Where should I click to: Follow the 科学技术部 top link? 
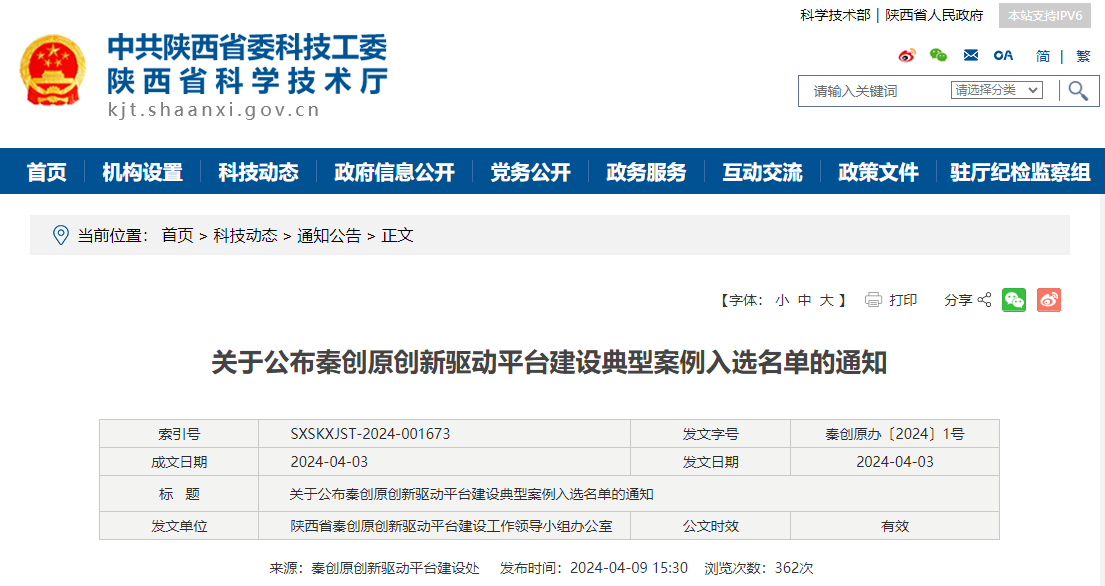click(x=835, y=15)
